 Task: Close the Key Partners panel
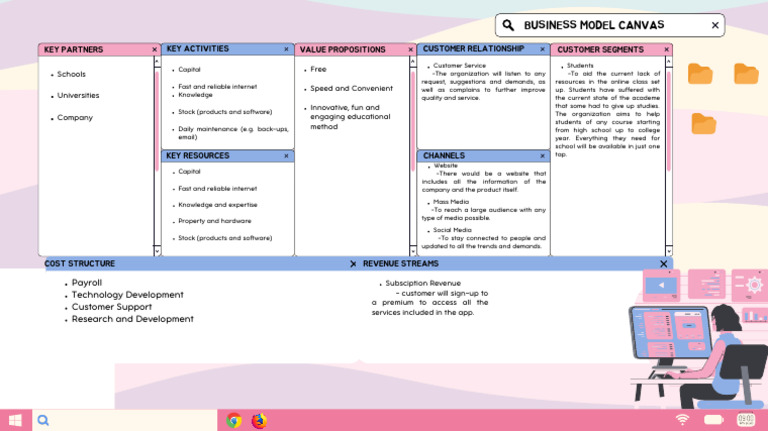point(154,49)
